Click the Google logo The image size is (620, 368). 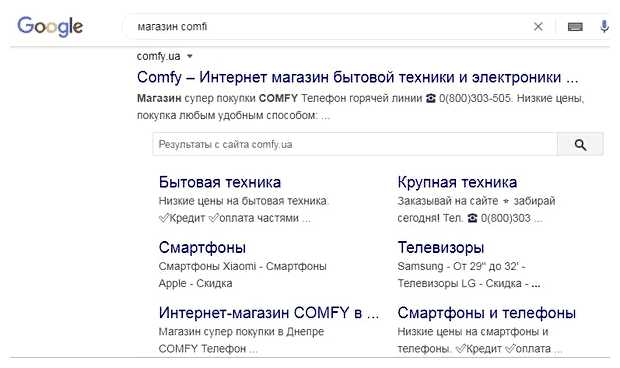50,26
